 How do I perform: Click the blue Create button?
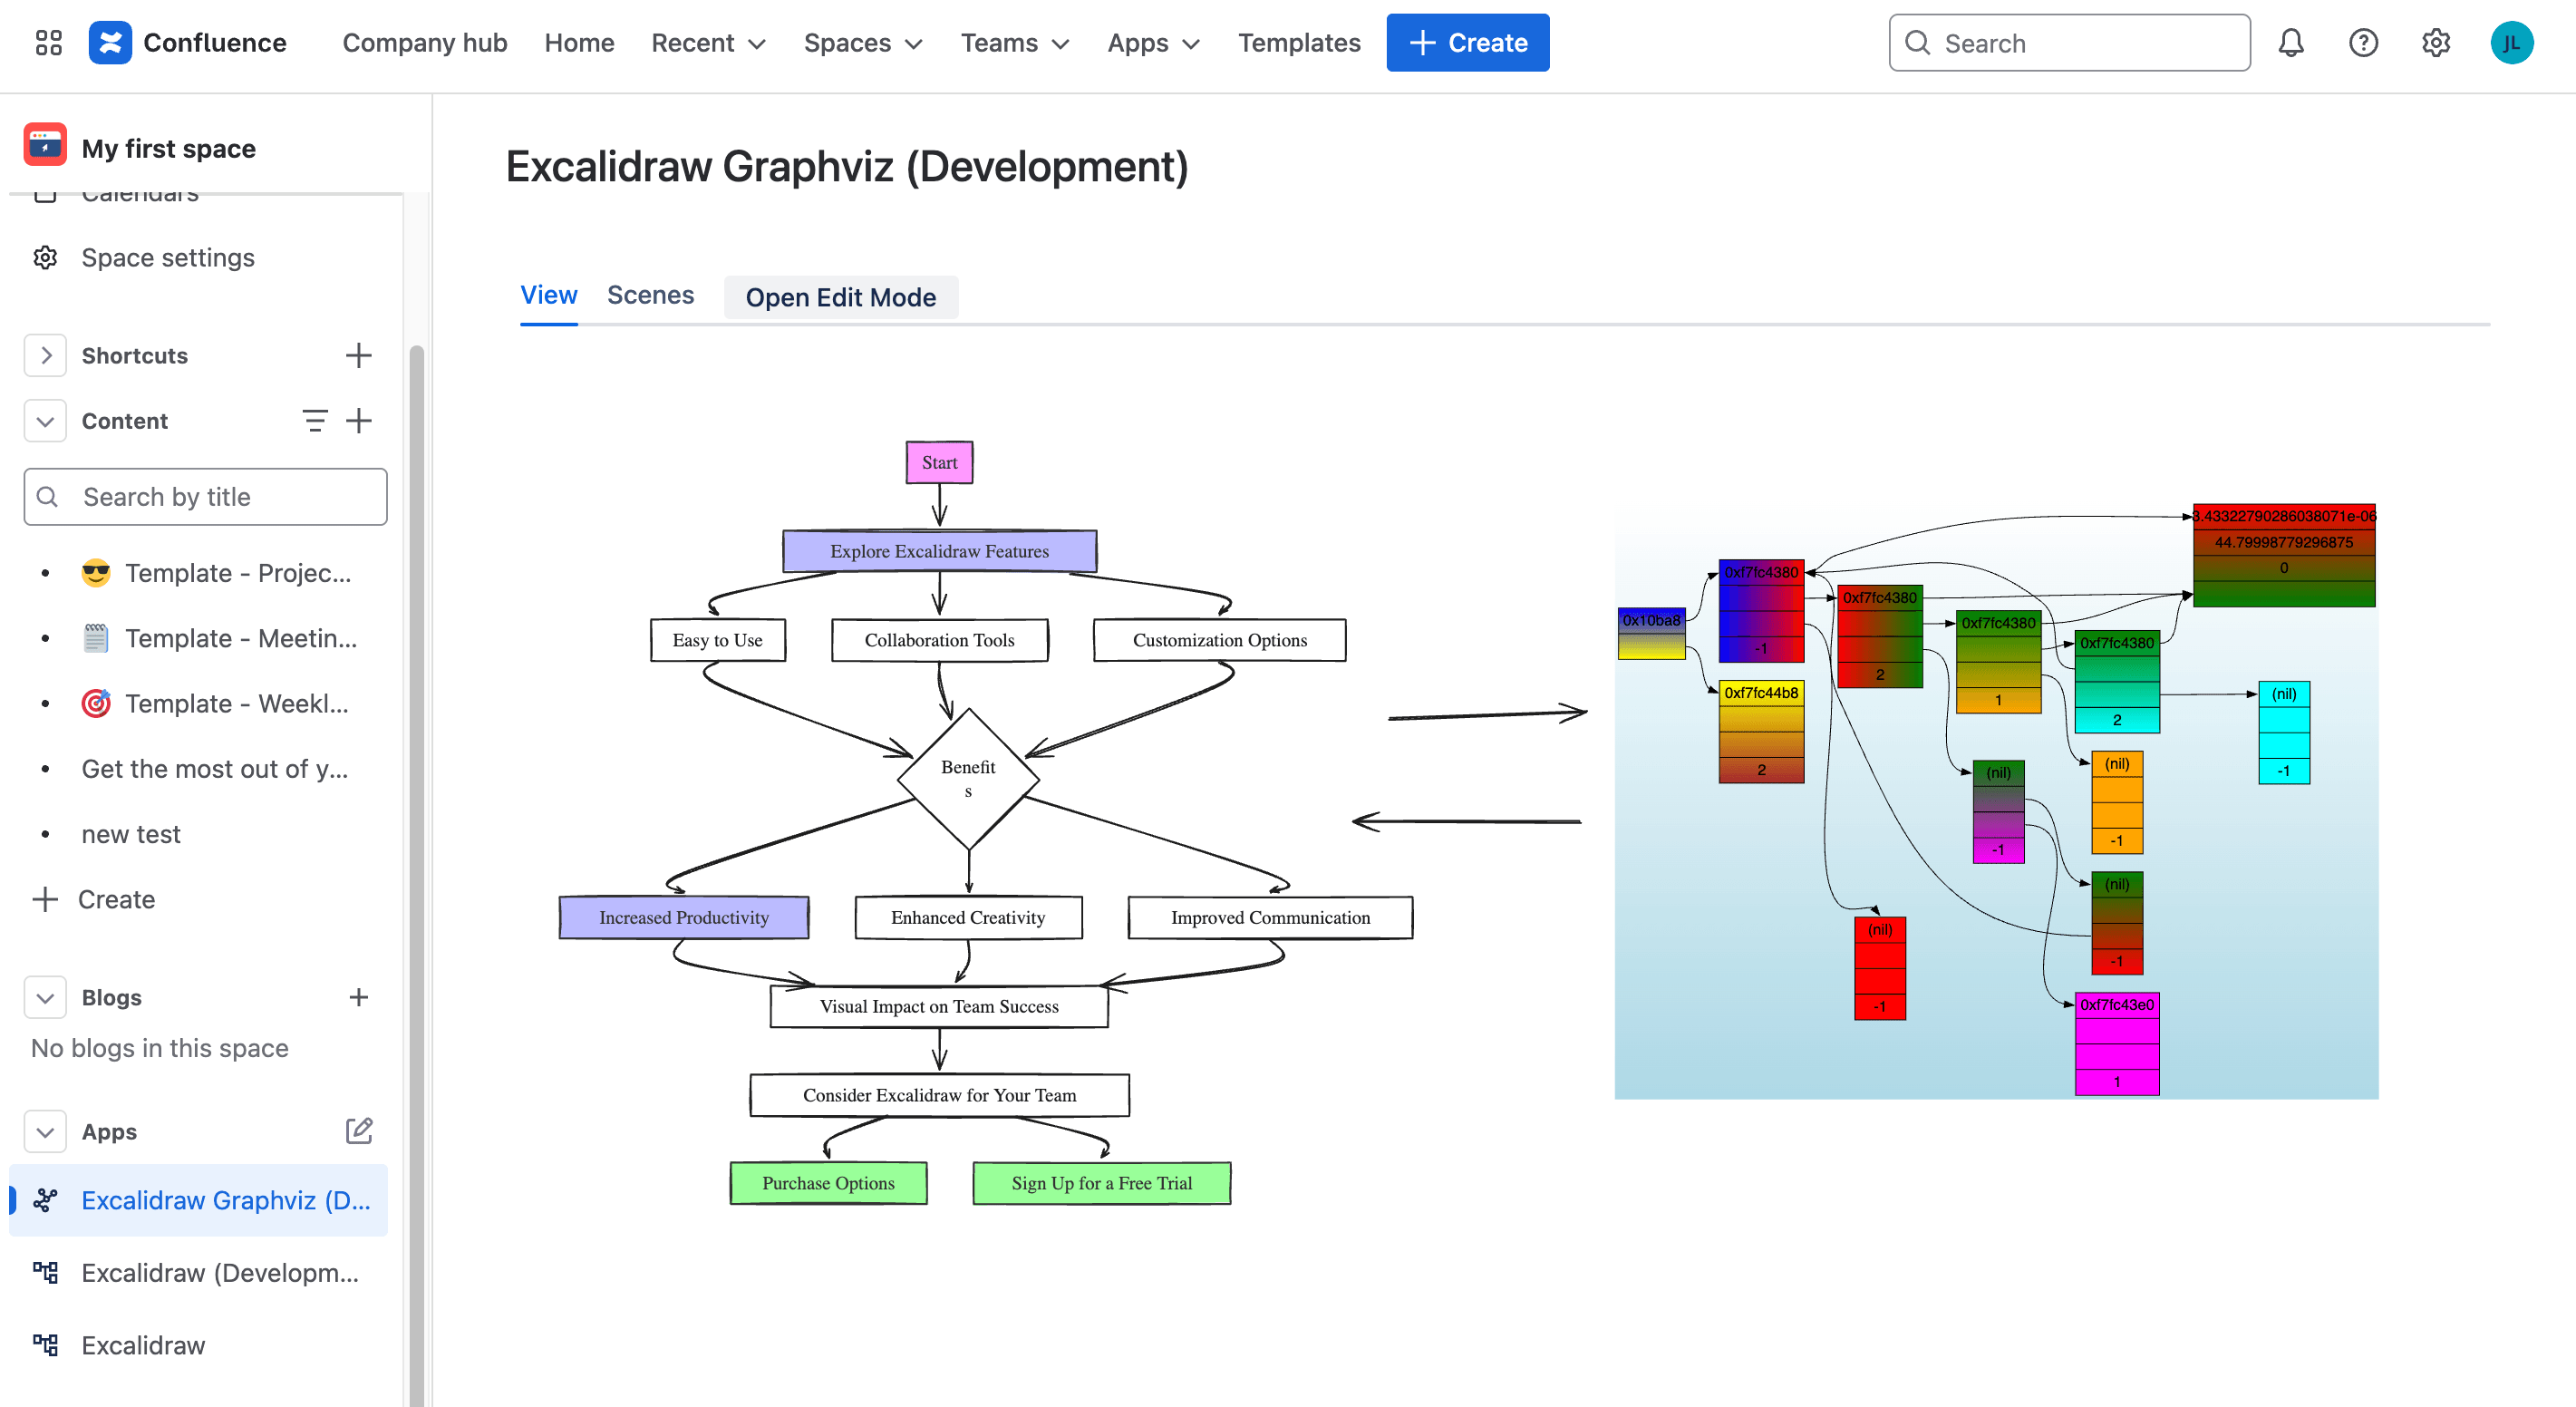coord(1467,43)
